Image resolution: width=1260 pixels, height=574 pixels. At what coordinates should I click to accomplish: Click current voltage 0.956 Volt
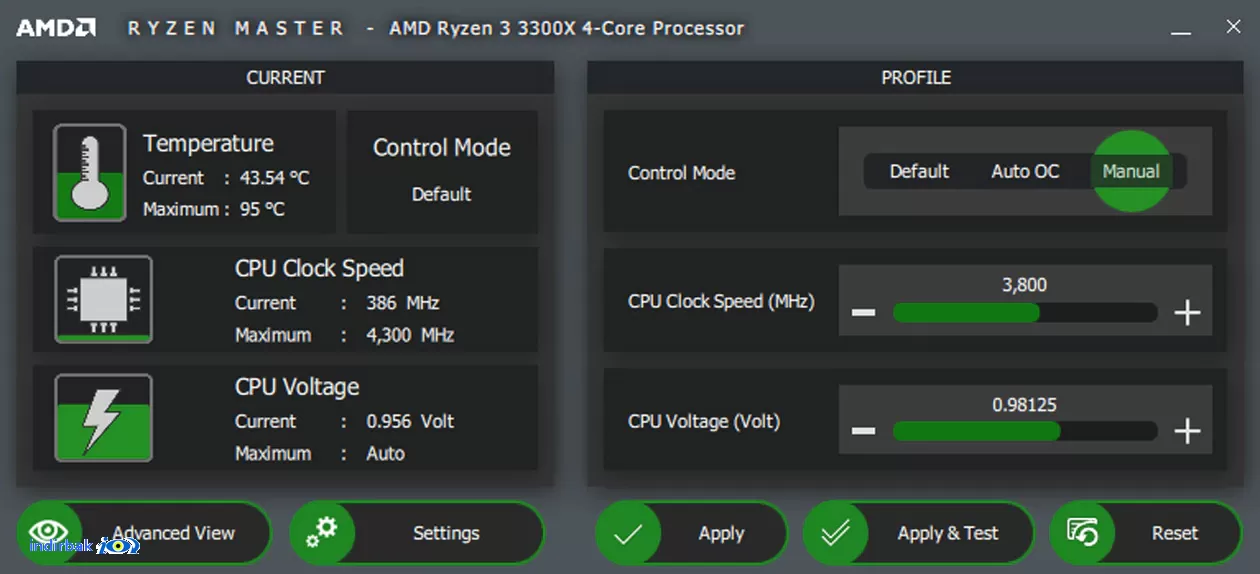(x=410, y=421)
